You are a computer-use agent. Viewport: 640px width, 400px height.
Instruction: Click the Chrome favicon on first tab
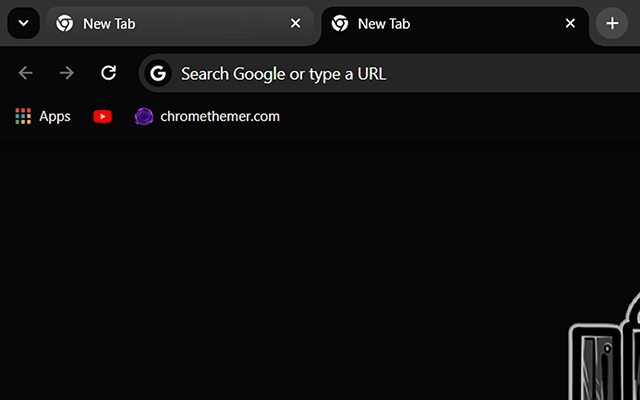(x=64, y=23)
